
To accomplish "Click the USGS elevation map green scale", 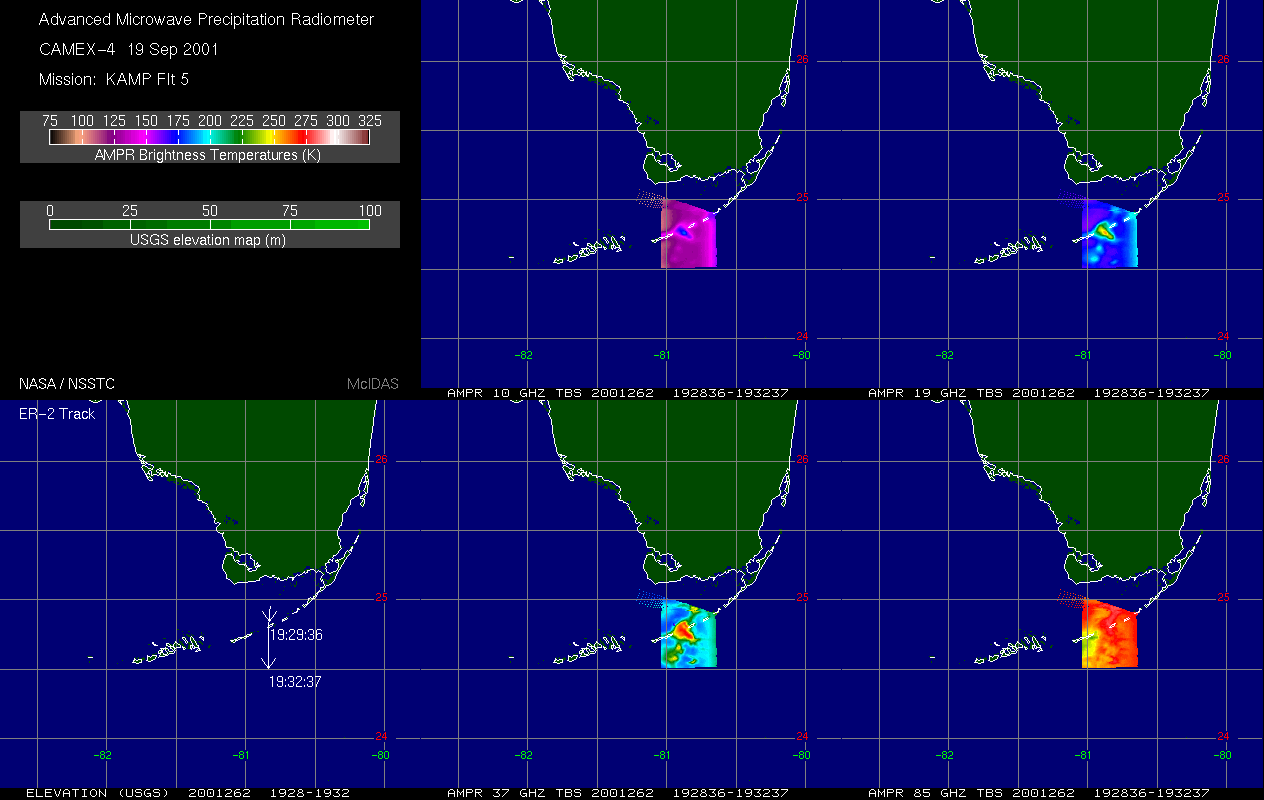I will (209, 225).
